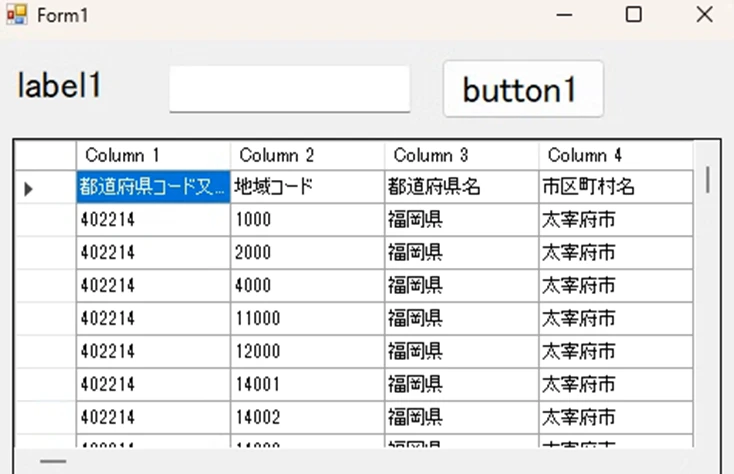734x474 pixels.
Task: Minimize the Form1 window
Action: click(564, 15)
